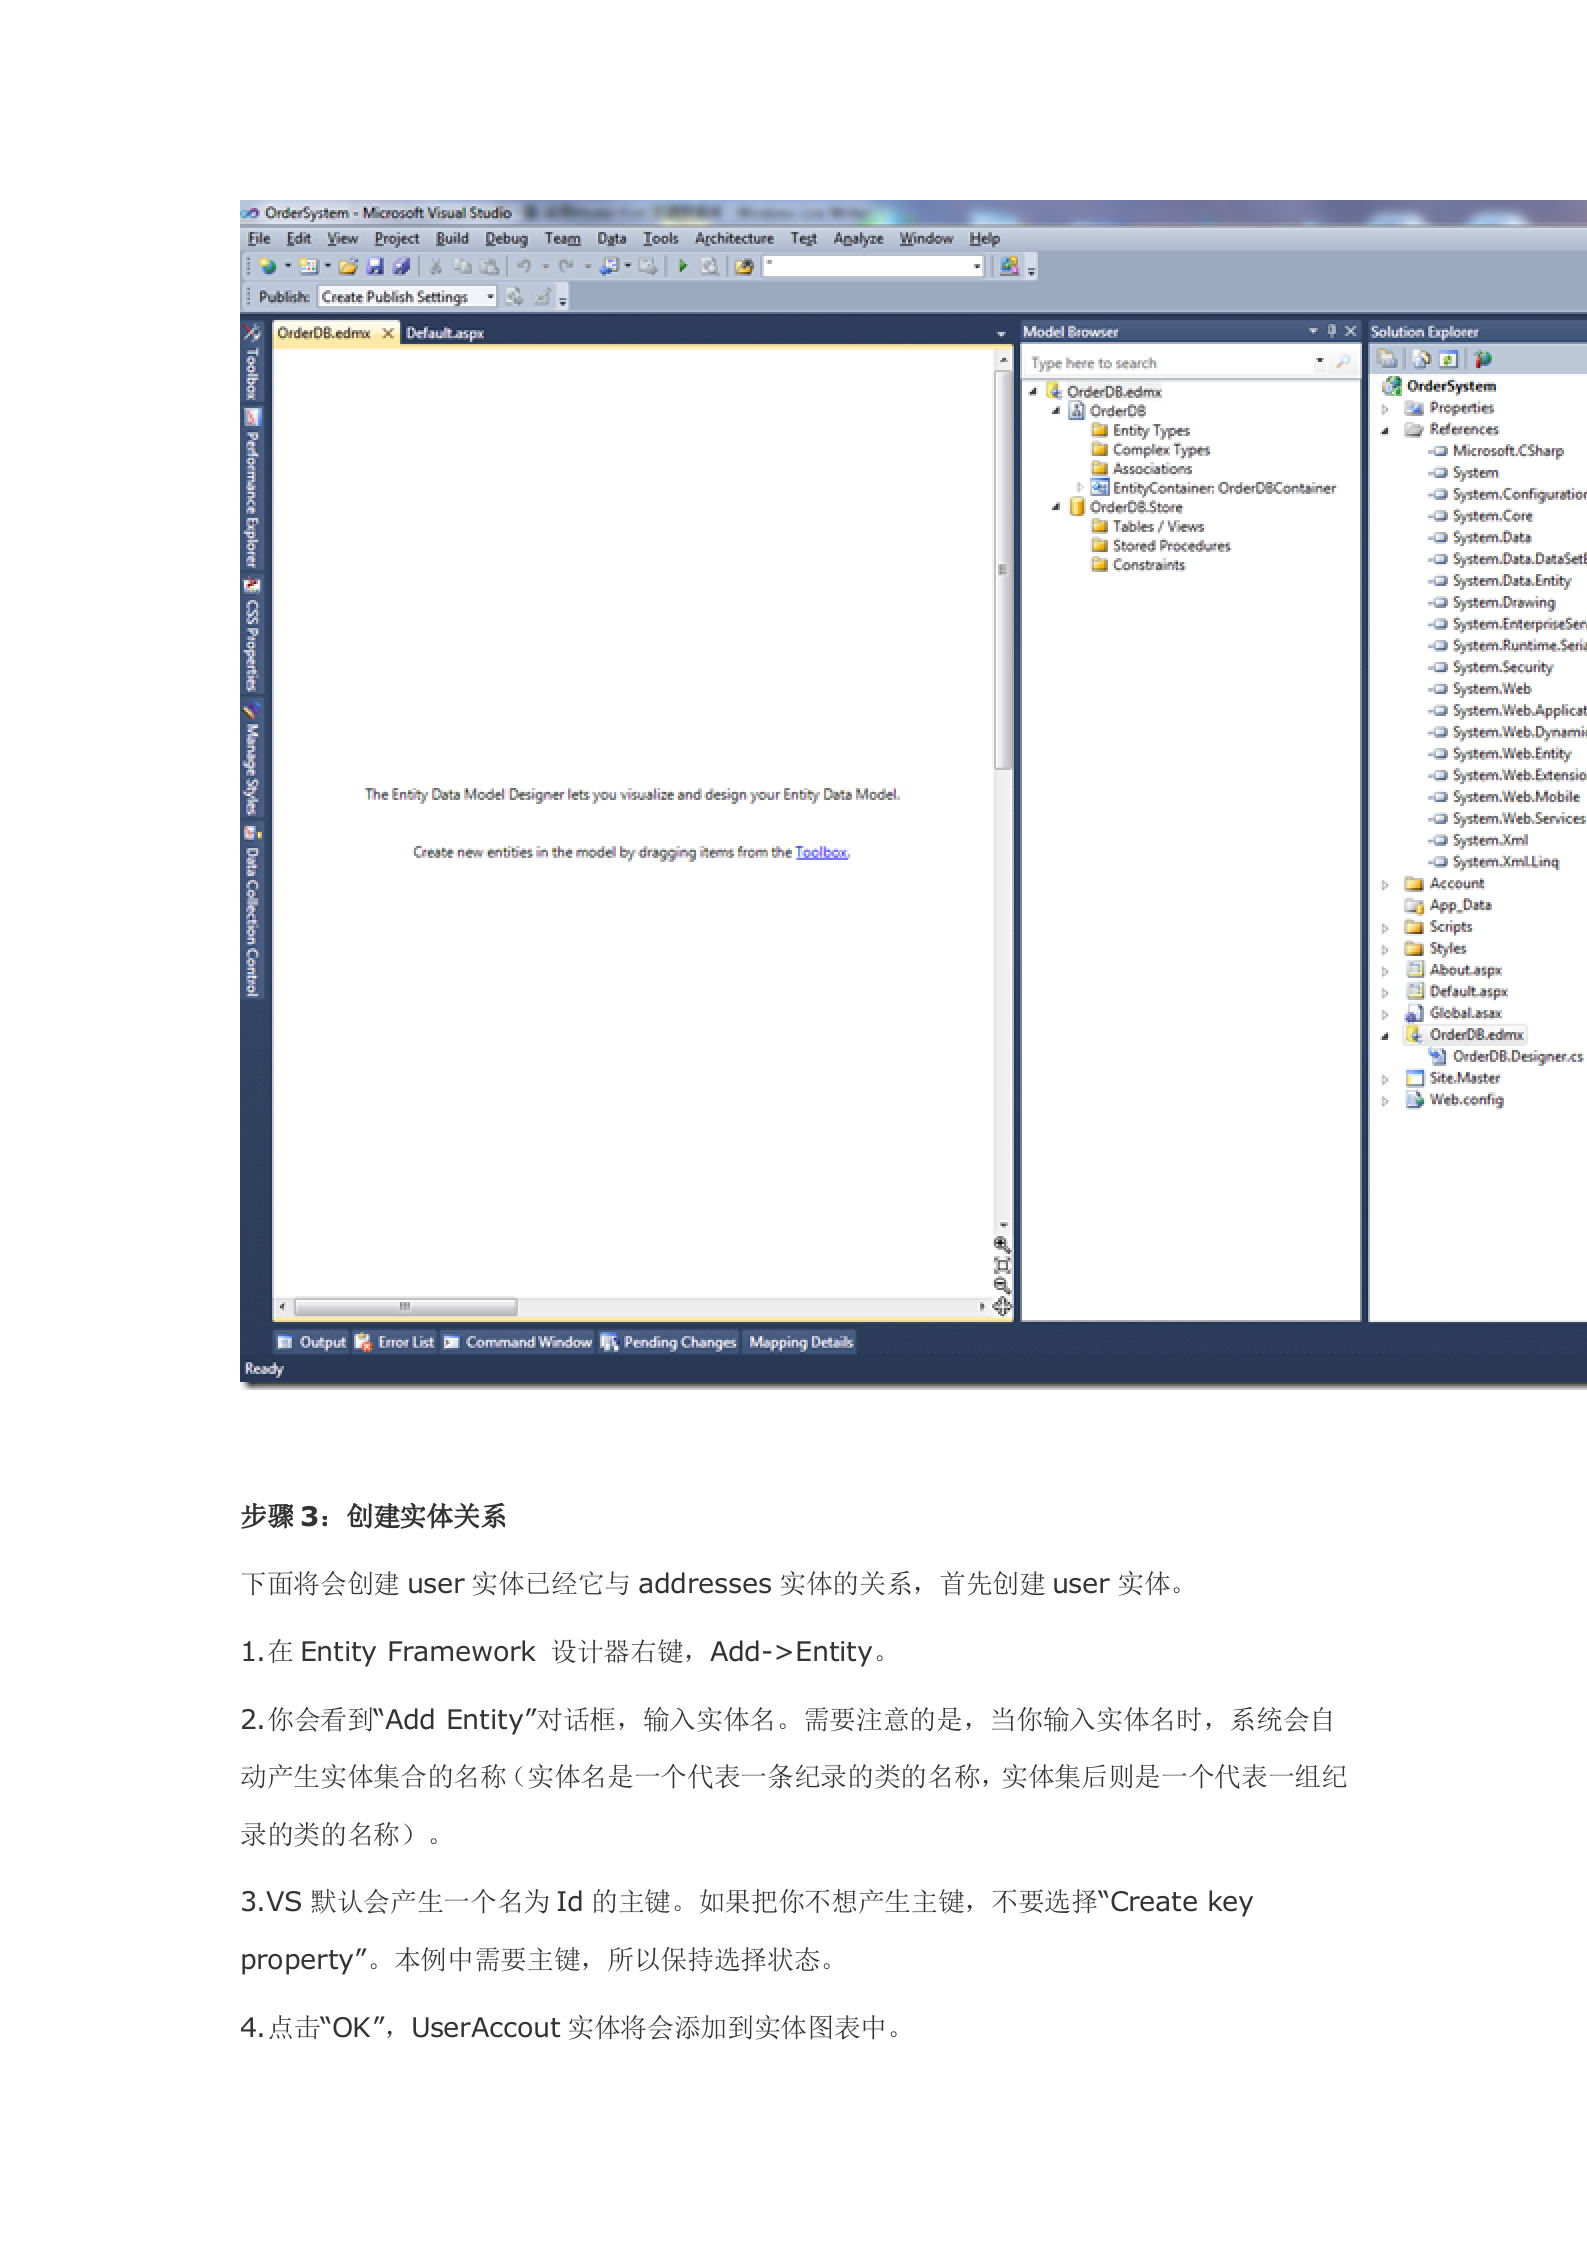The width and height of the screenshot is (1587, 2245).
Task: Select Associations folder in Model Browser
Action: pos(1142,468)
